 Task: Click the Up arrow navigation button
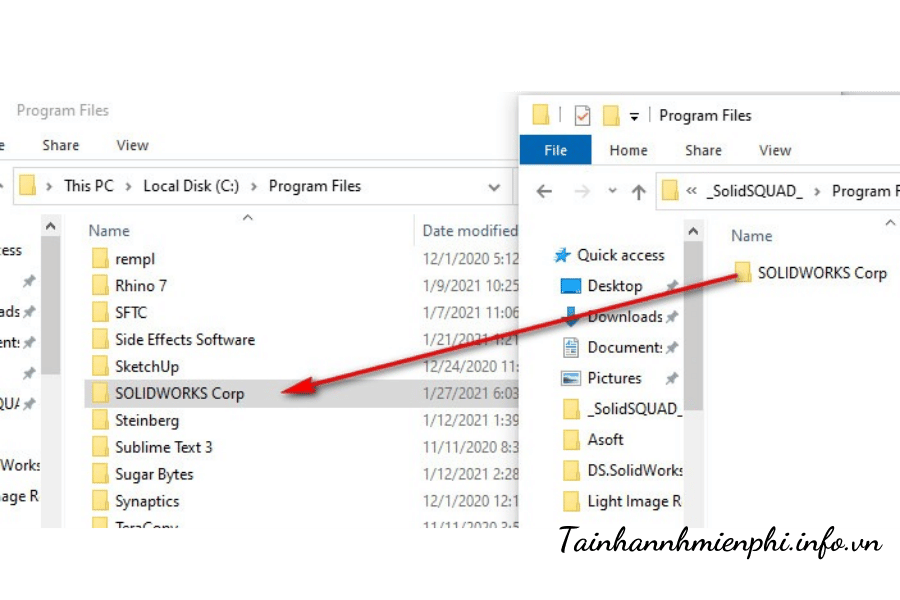(x=638, y=191)
